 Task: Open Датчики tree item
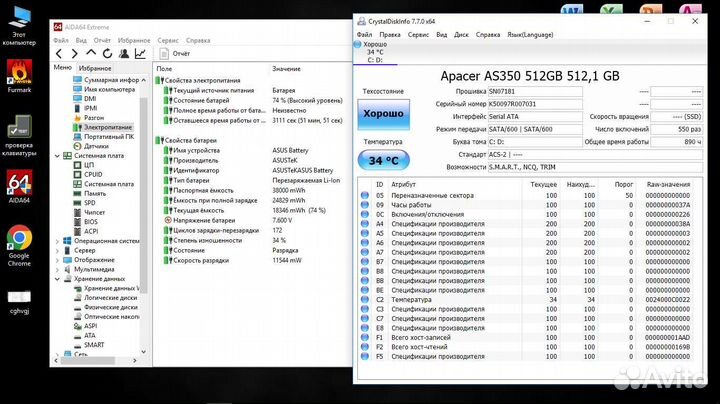(91, 146)
